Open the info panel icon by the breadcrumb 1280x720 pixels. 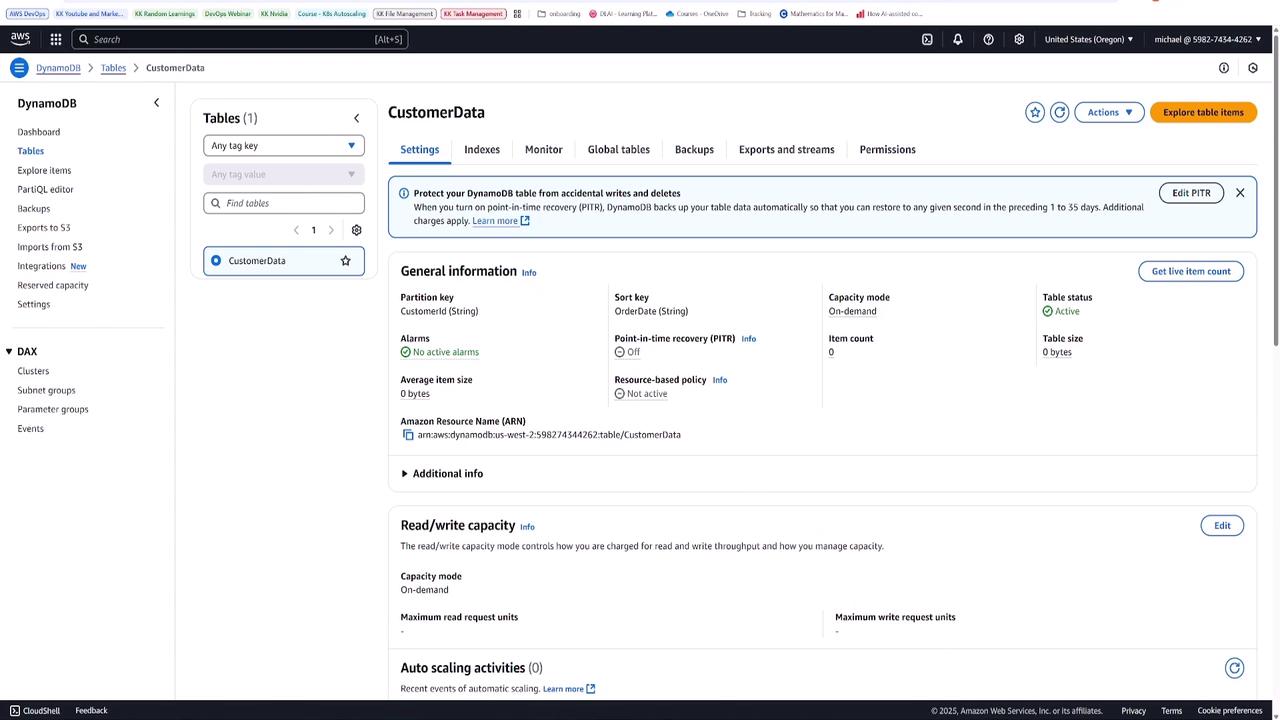1224,68
